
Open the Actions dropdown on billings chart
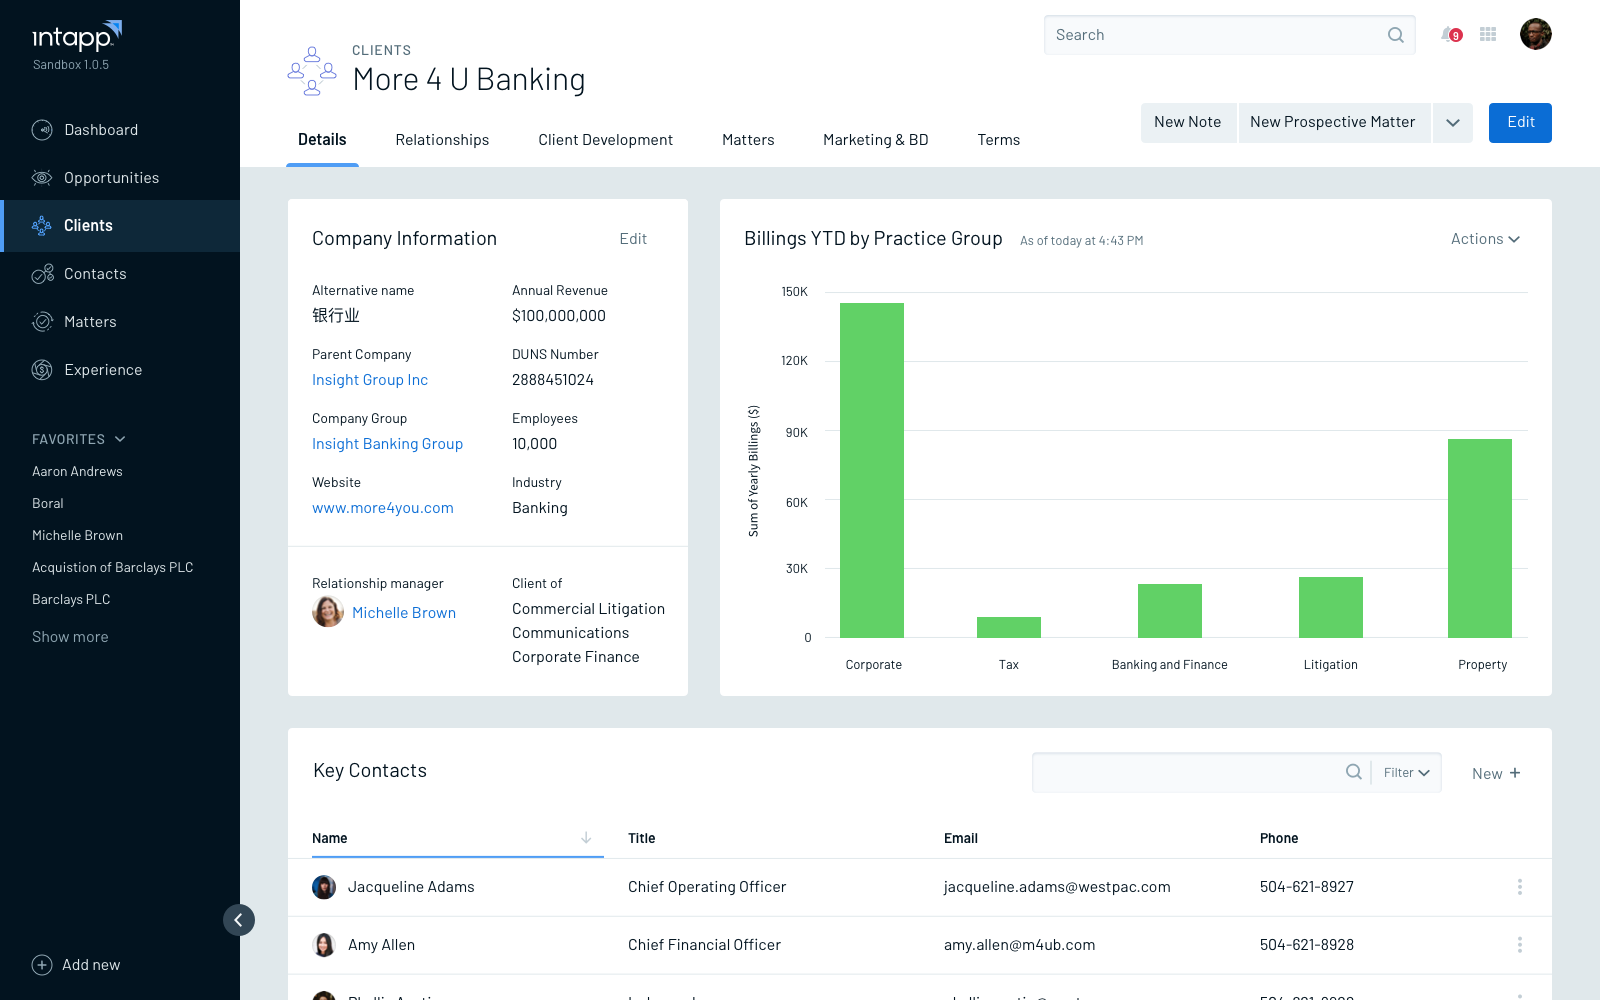(x=1486, y=239)
